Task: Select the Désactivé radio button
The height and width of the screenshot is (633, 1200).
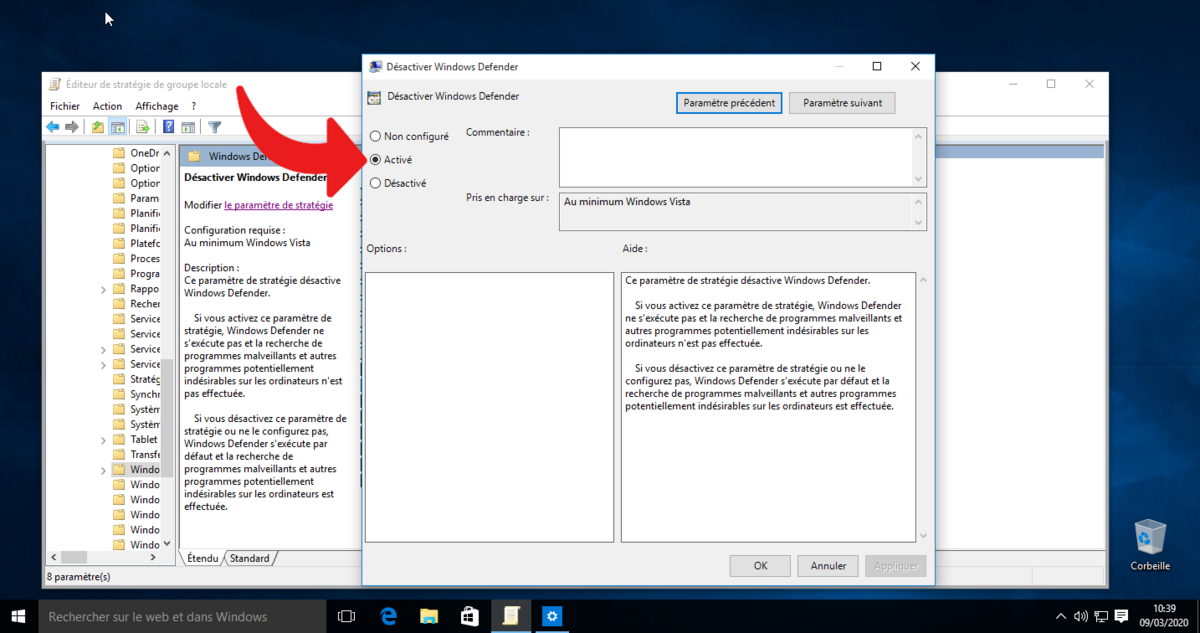Action: point(375,183)
